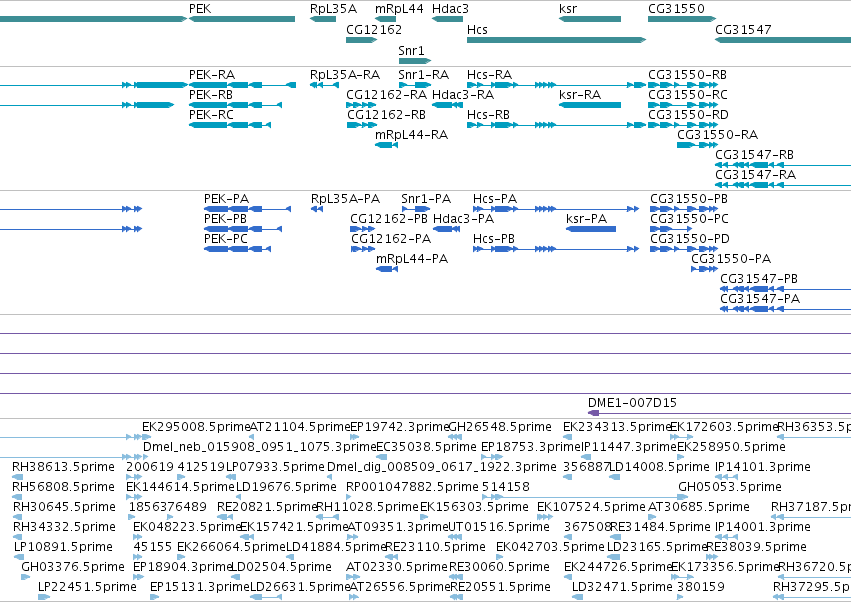Screen dimensions: 851x602
Task: Select the DME1-007D15 clone label
Action: tap(632, 403)
